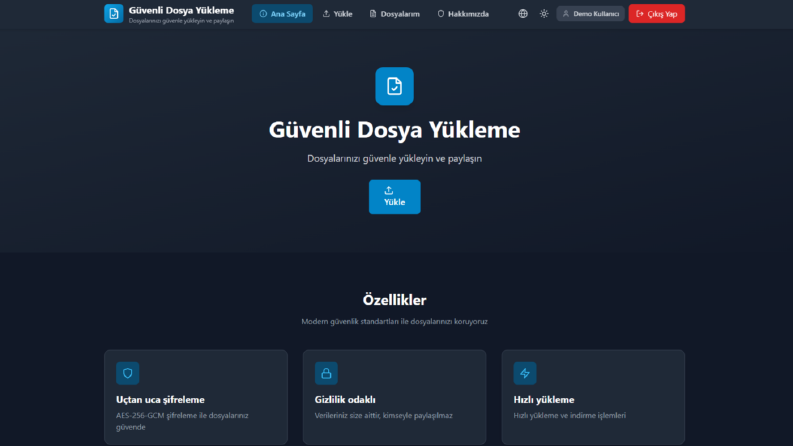The image size is (793, 446).
Task: Click the lightning bolt icon on fast upload card
Action: point(525,373)
